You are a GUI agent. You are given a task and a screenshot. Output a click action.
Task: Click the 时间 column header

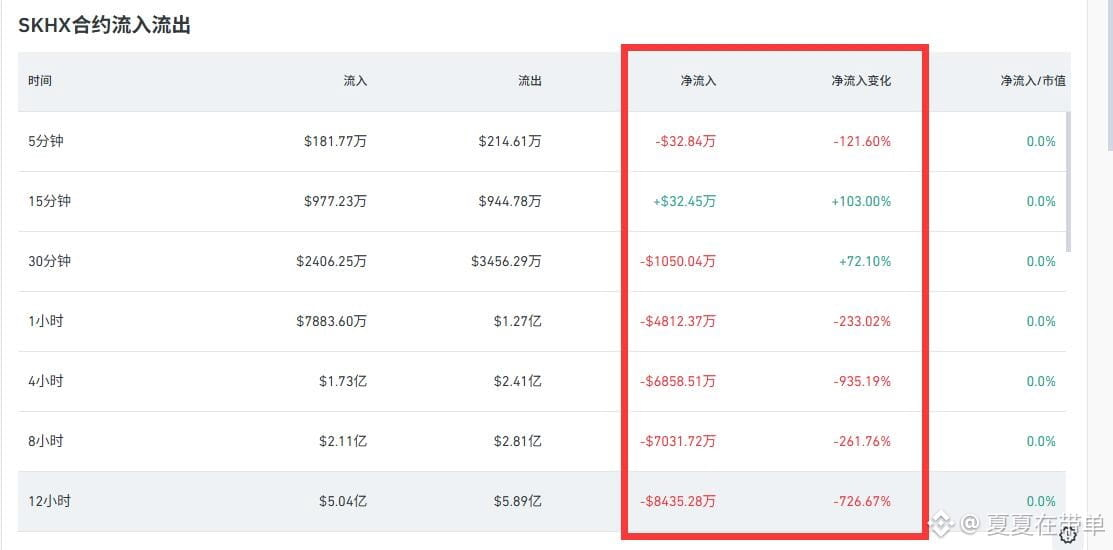pos(40,81)
